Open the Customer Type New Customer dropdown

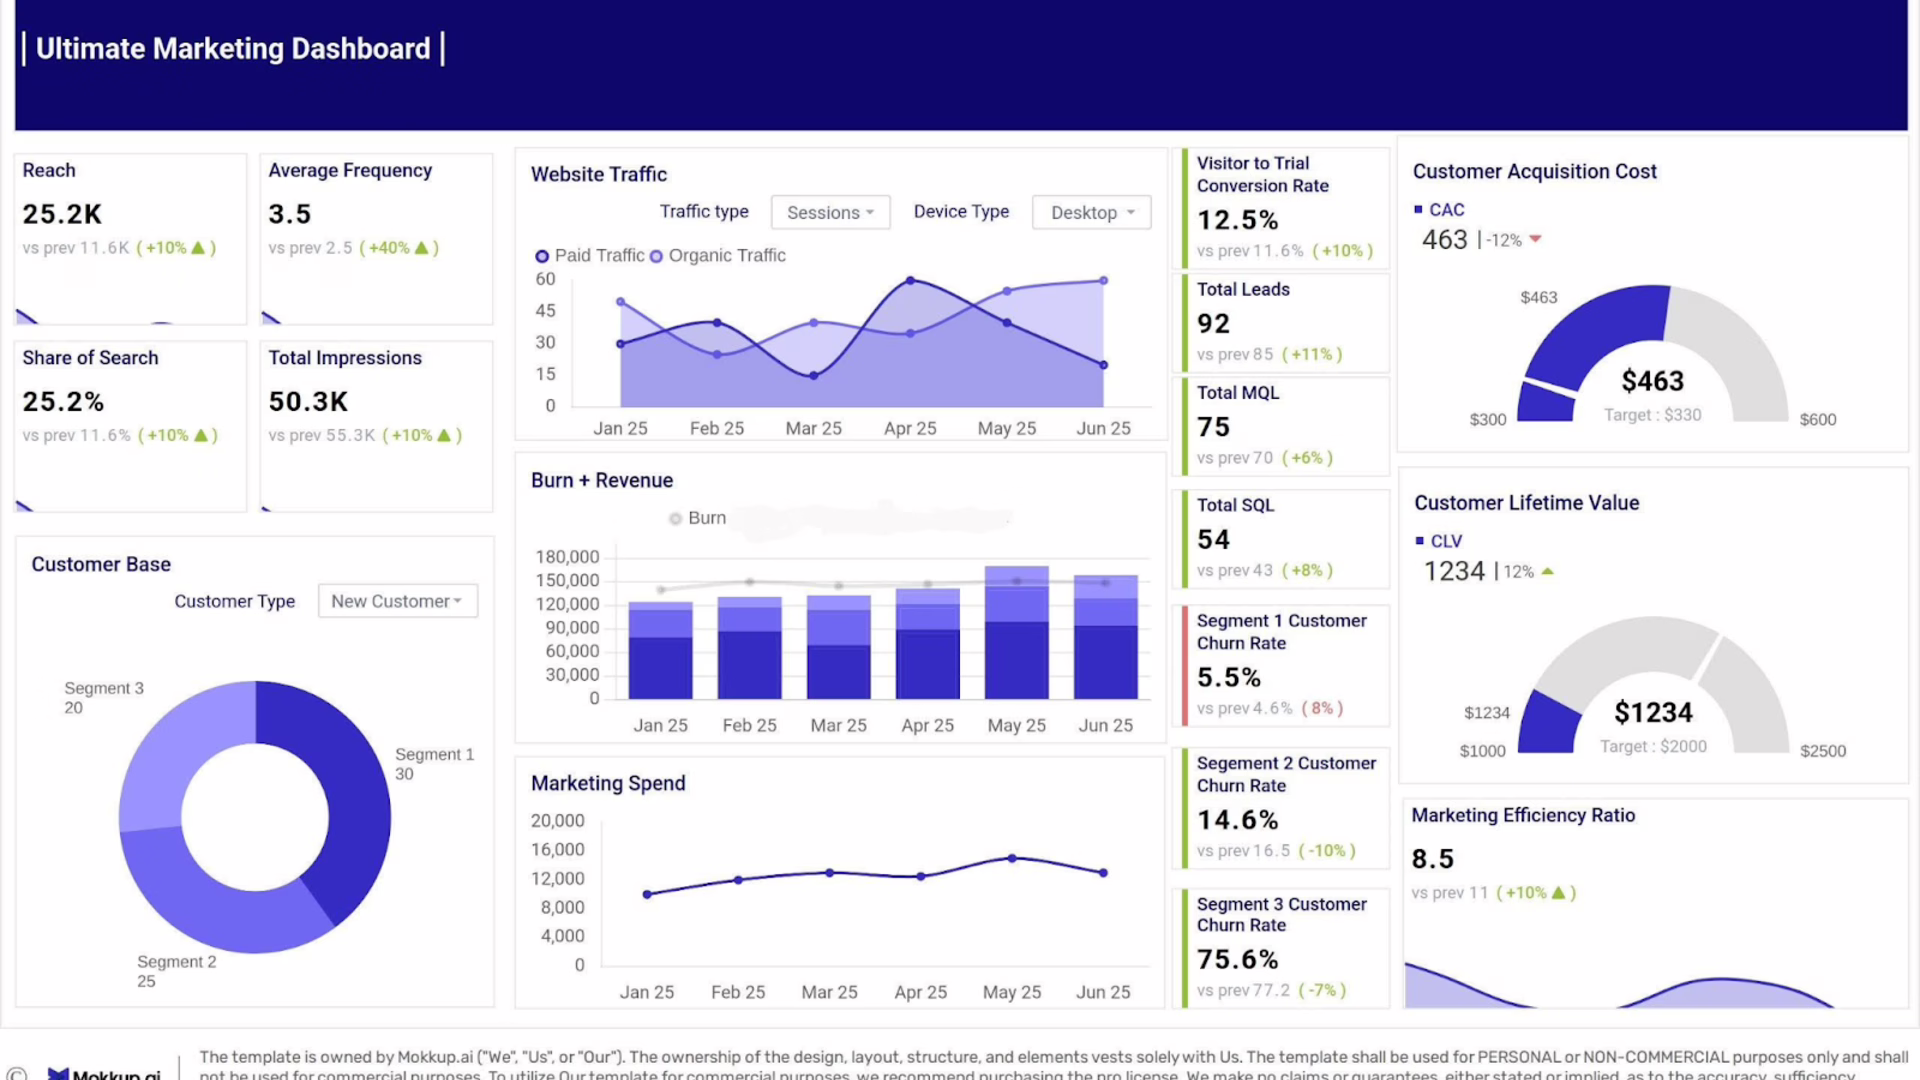397,601
